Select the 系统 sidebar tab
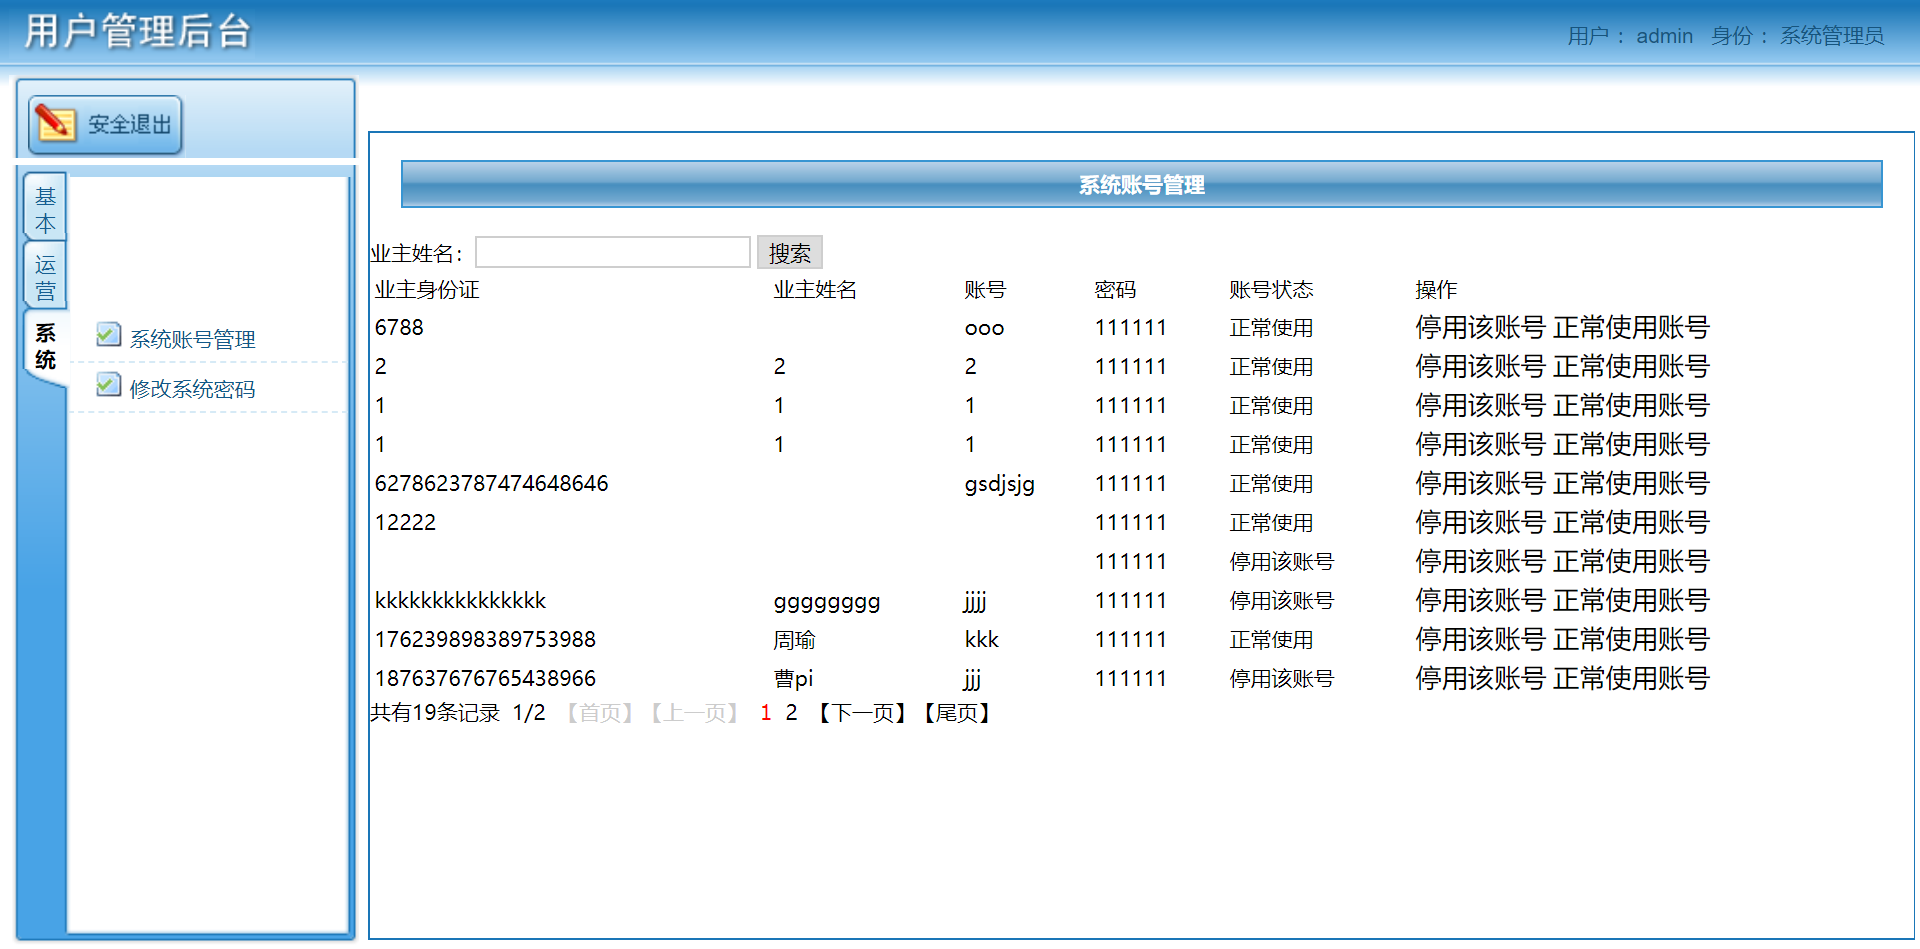Screen dimensions: 1920x949 click(44, 345)
